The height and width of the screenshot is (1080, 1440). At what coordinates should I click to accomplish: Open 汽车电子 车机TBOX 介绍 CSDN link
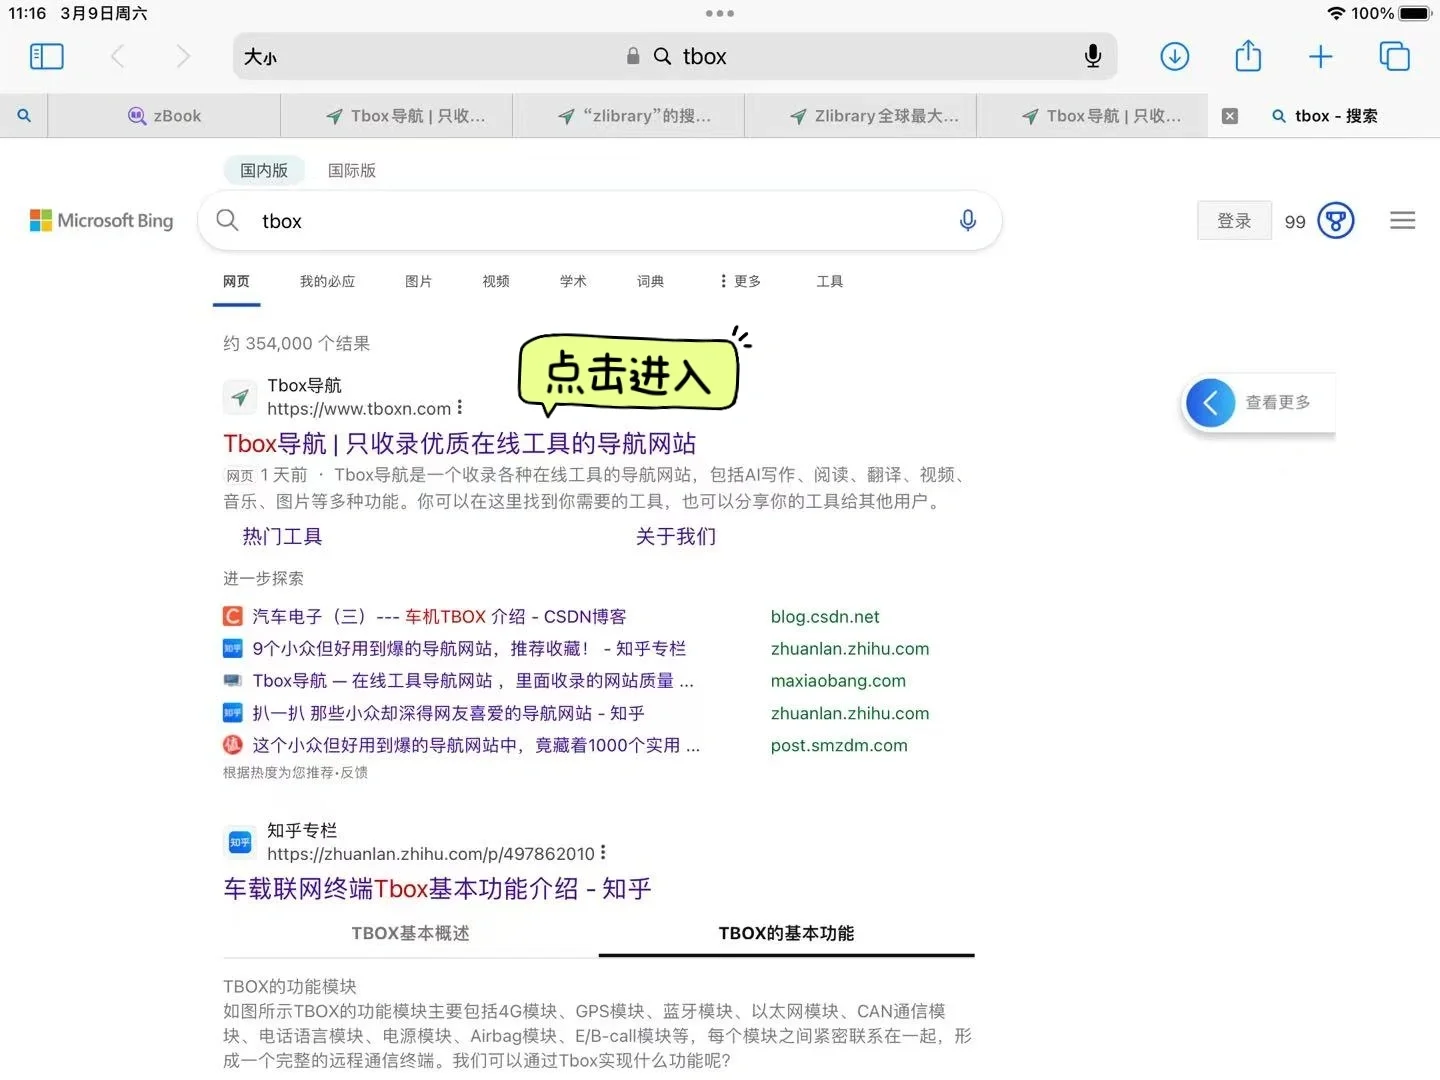(x=439, y=616)
